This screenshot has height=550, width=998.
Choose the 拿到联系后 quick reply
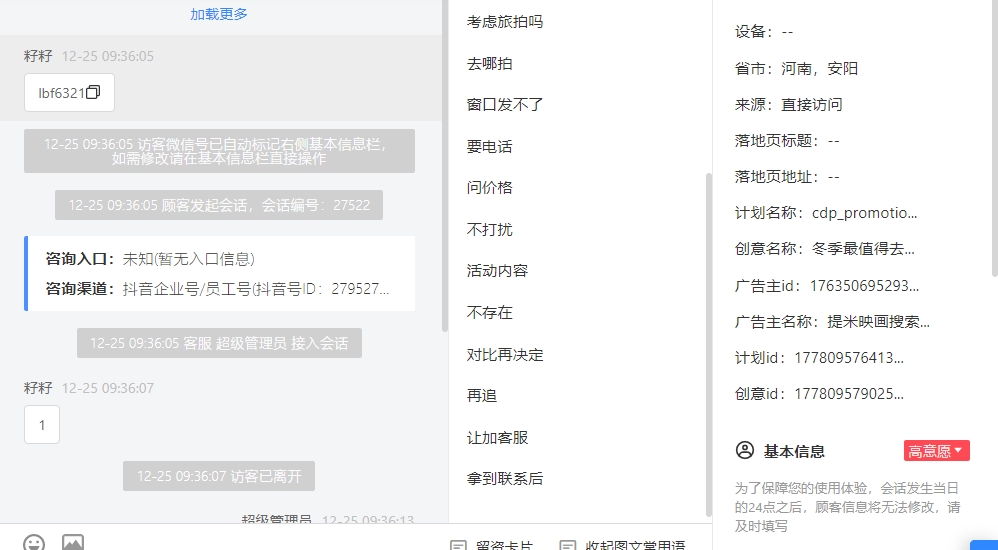pyautogui.click(x=505, y=478)
